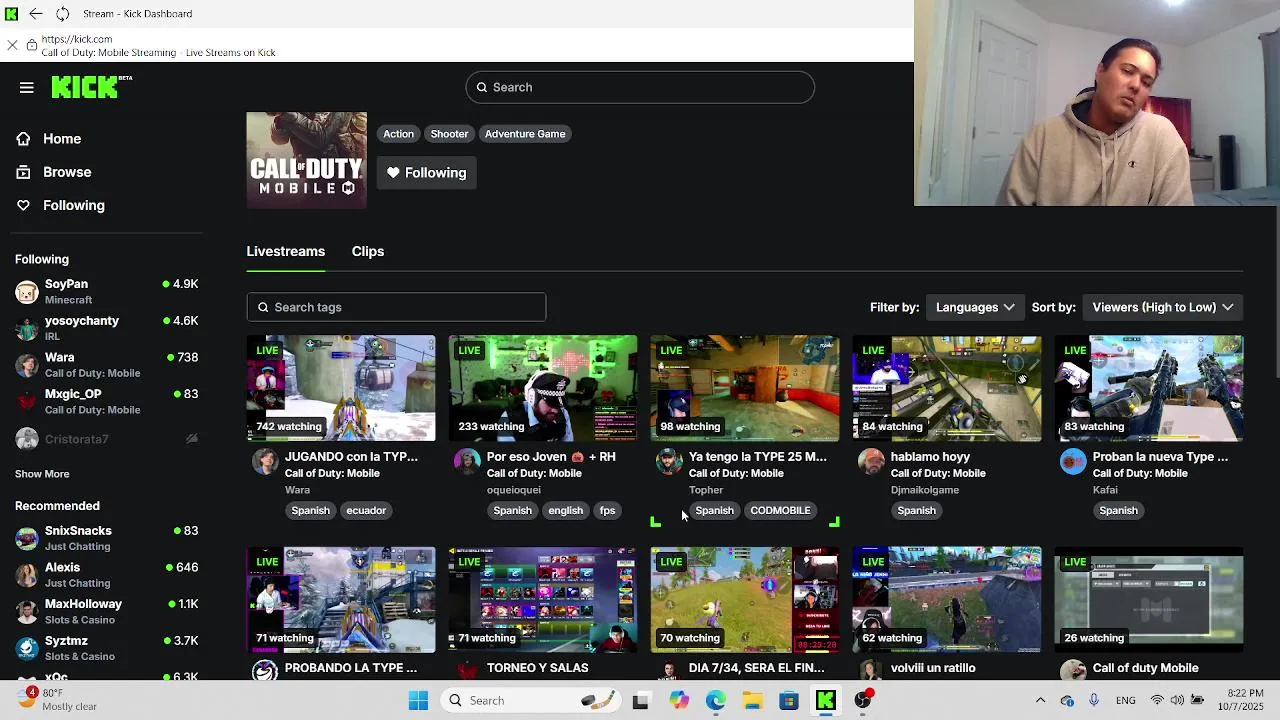The height and width of the screenshot is (720, 1280).
Task: Select Spanish tag on Kafai stream
Action: [1118, 511]
